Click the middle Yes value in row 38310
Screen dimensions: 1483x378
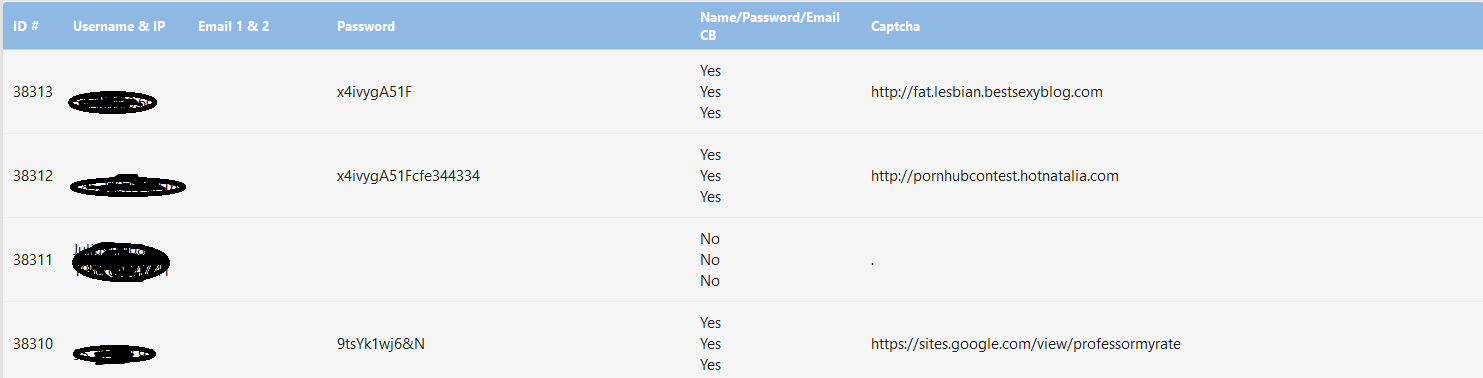(711, 344)
